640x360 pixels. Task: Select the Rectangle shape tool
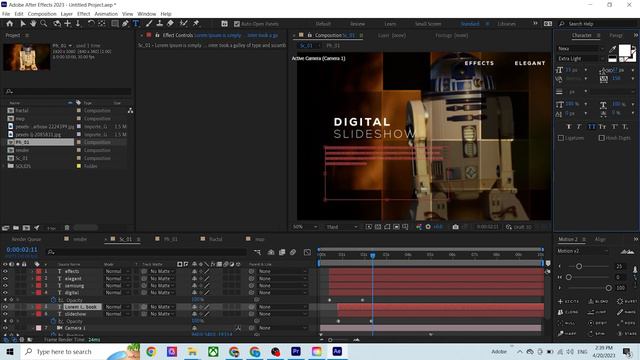115,24
